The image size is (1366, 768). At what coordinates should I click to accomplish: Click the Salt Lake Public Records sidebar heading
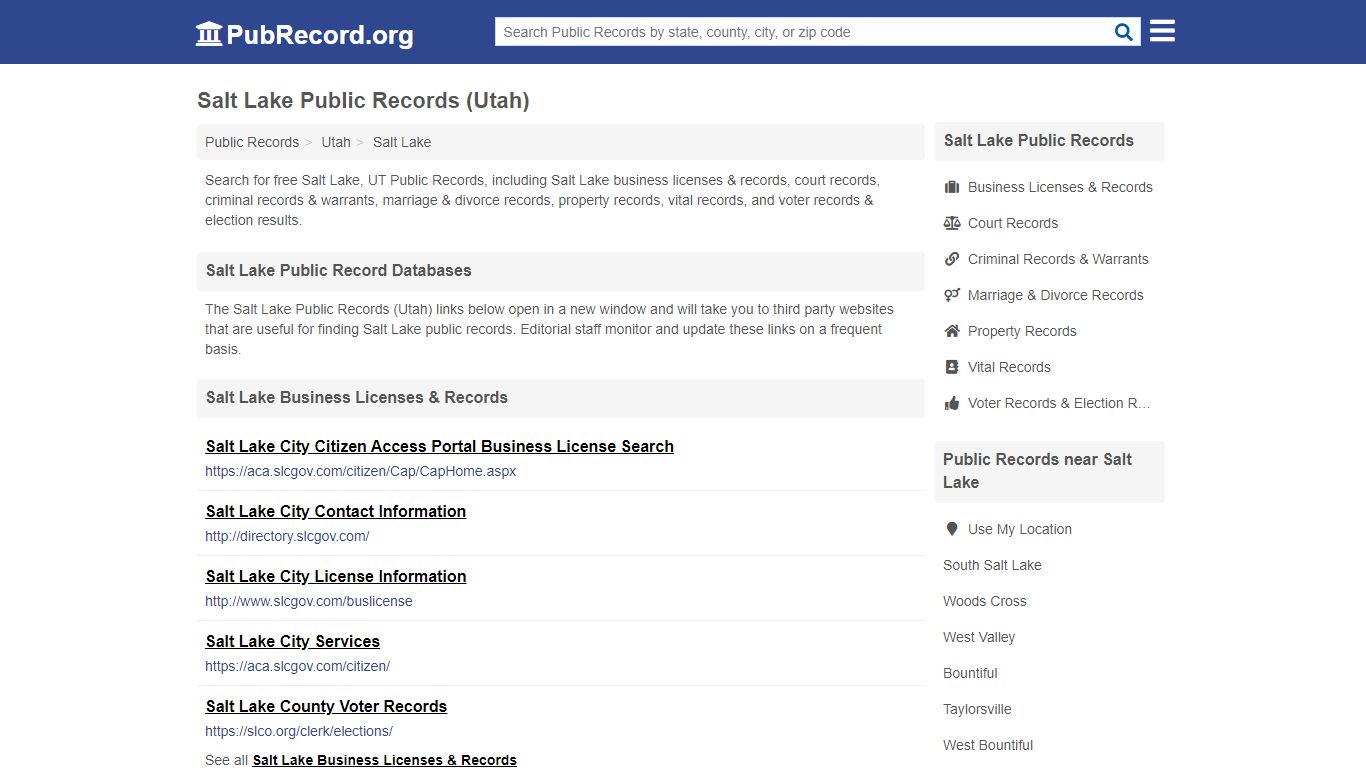1039,140
